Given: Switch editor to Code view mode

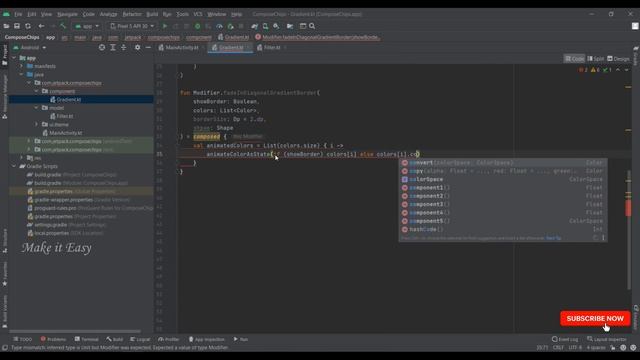Looking at the screenshot, I should click(x=574, y=59).
